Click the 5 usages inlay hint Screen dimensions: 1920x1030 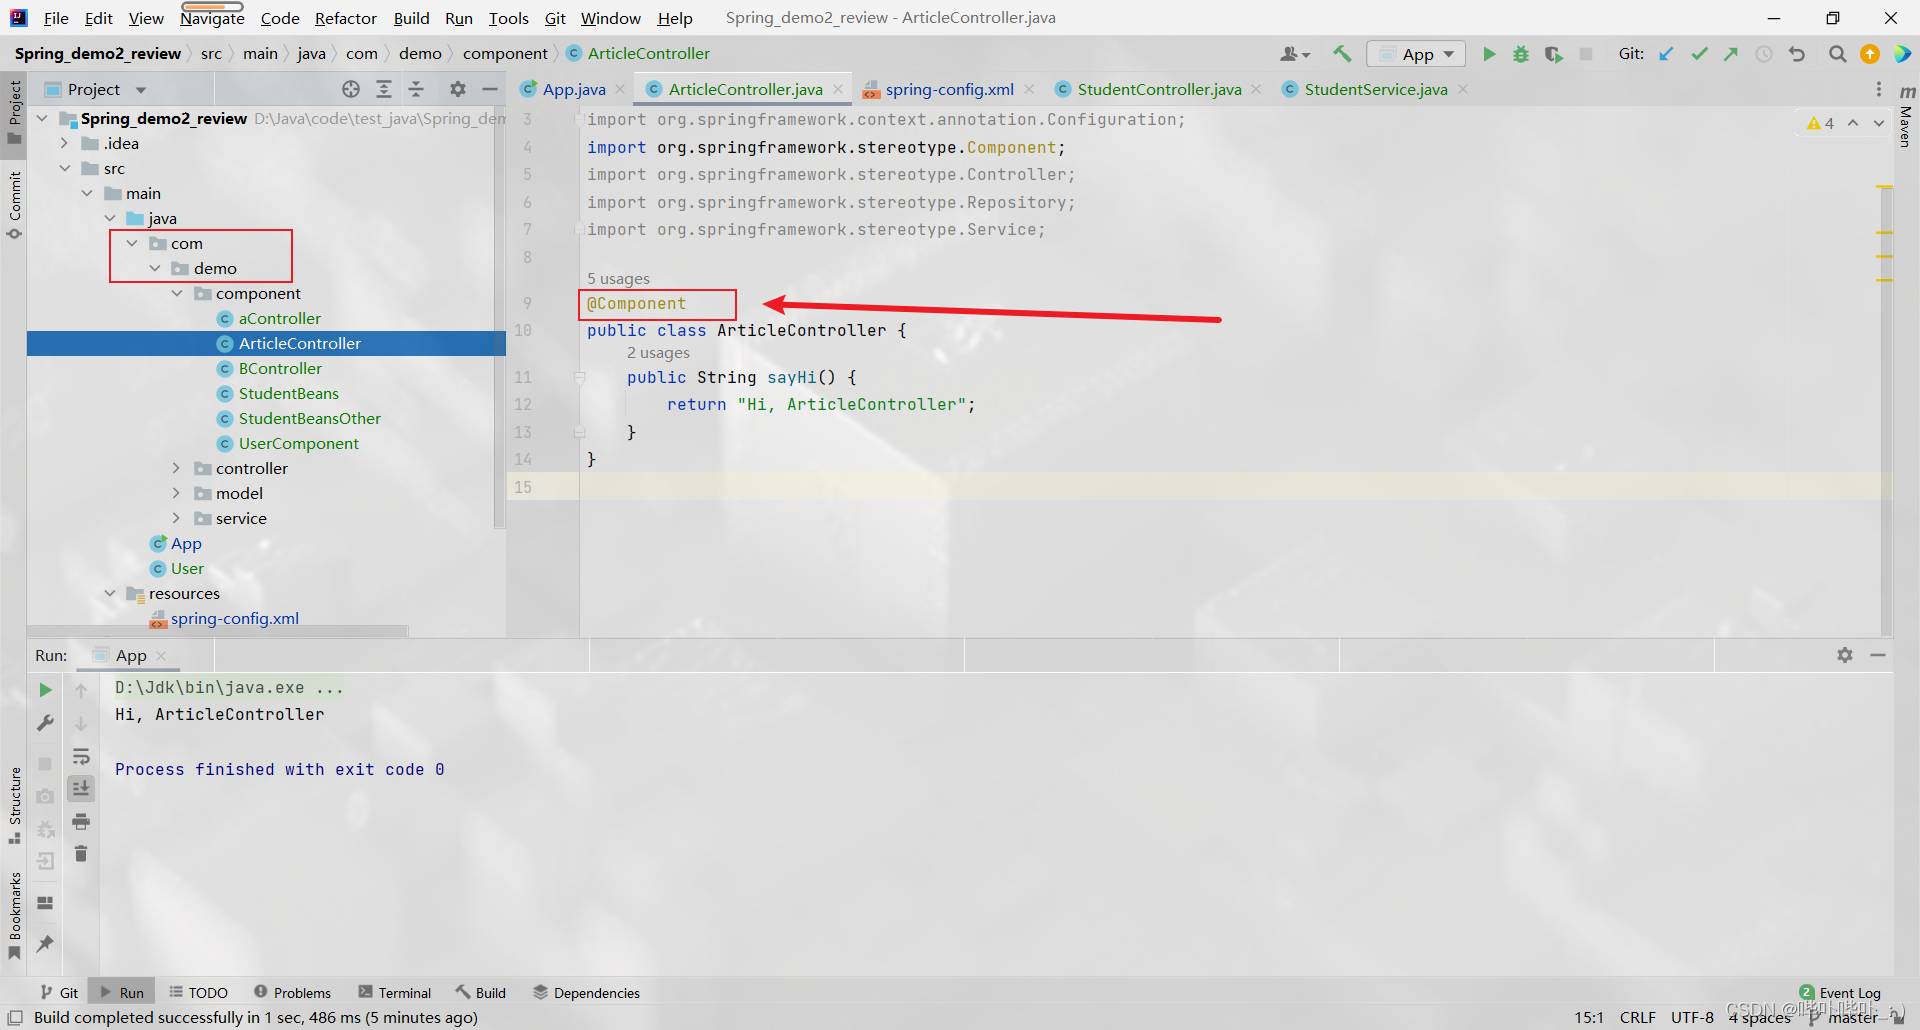point(618,278)
